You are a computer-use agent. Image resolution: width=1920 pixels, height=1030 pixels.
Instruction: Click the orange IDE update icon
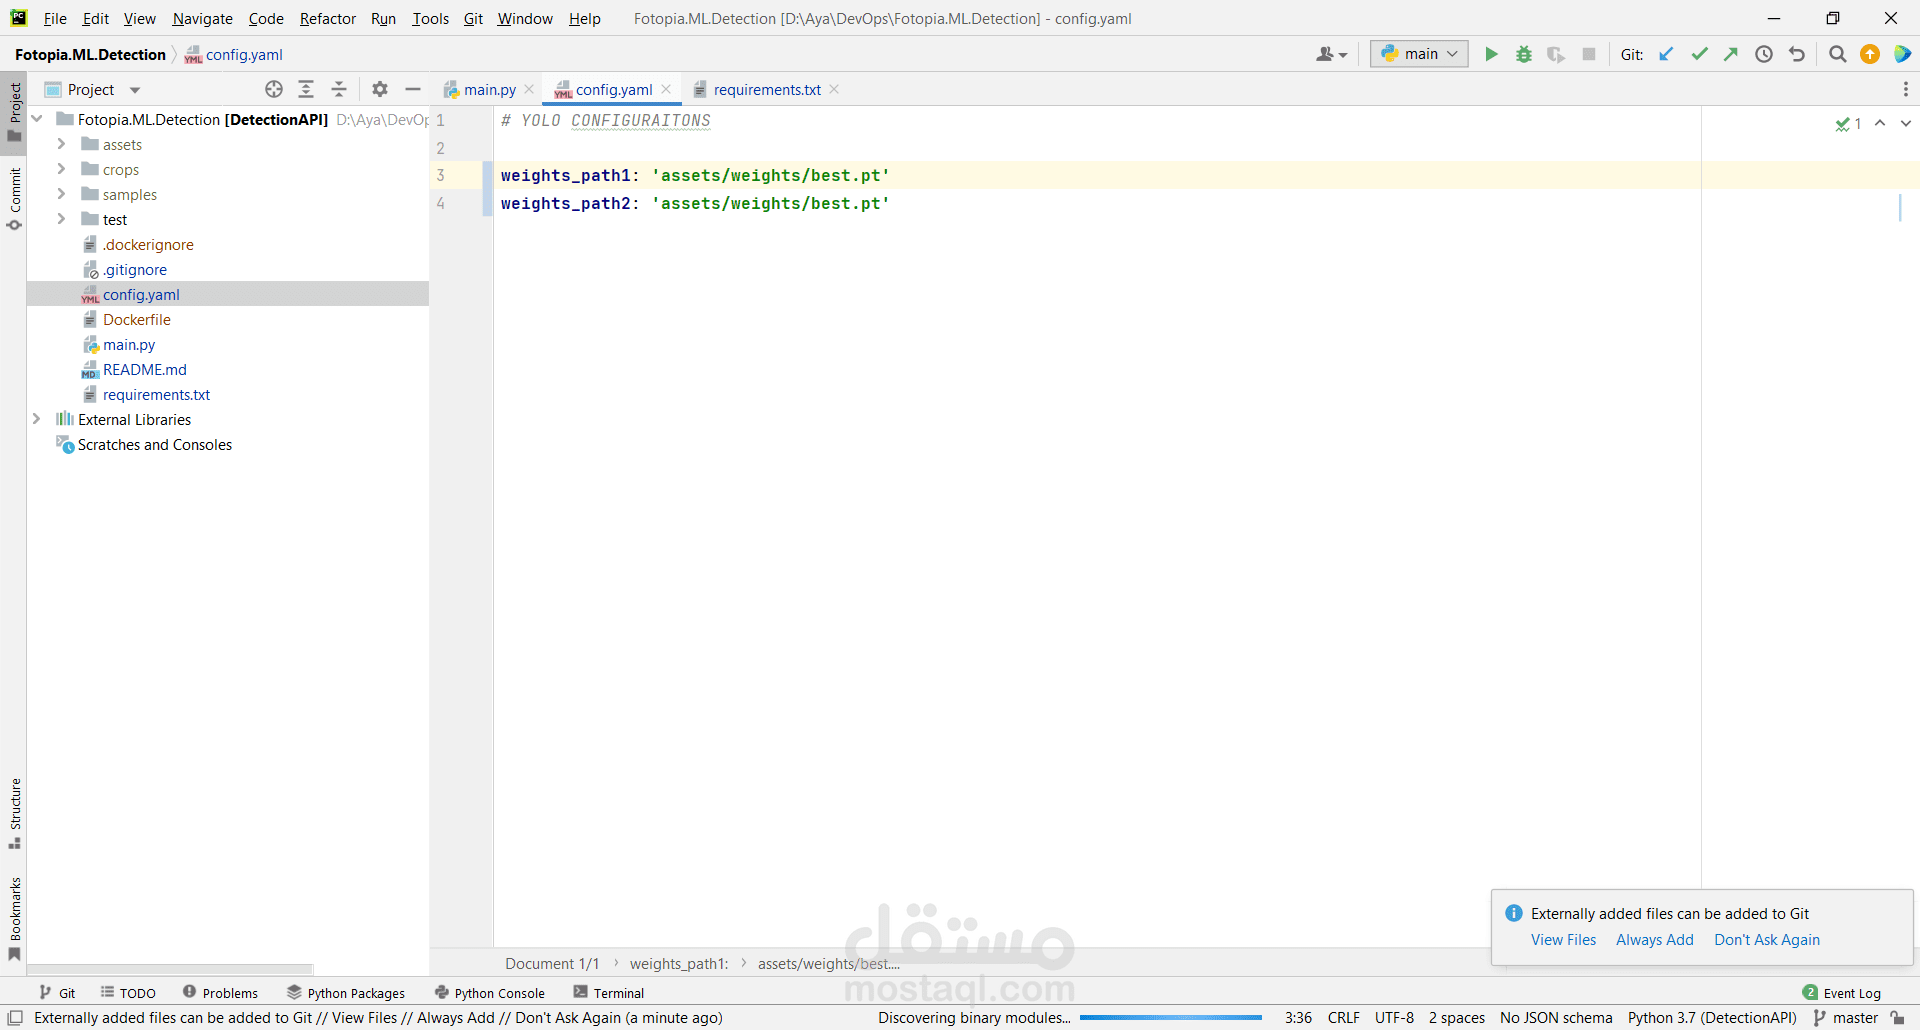pos(1870,54)
